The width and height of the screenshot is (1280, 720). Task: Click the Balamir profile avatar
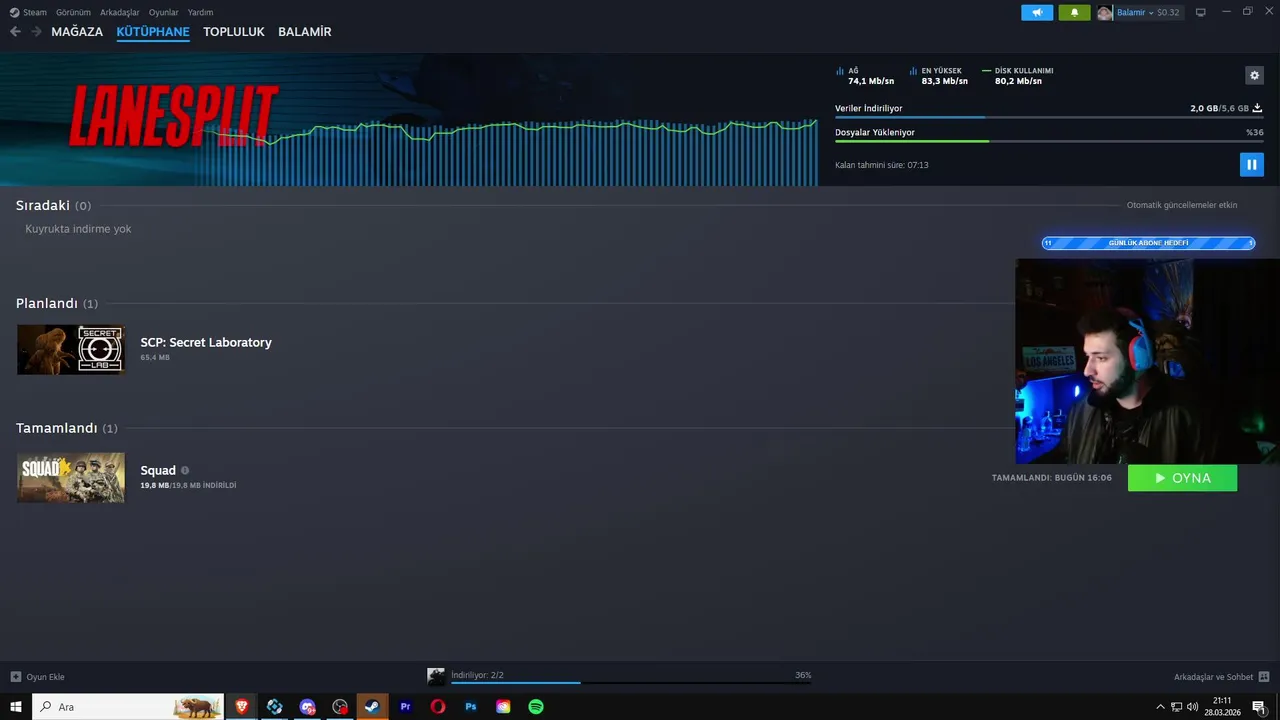click(x=1104, y=12)
